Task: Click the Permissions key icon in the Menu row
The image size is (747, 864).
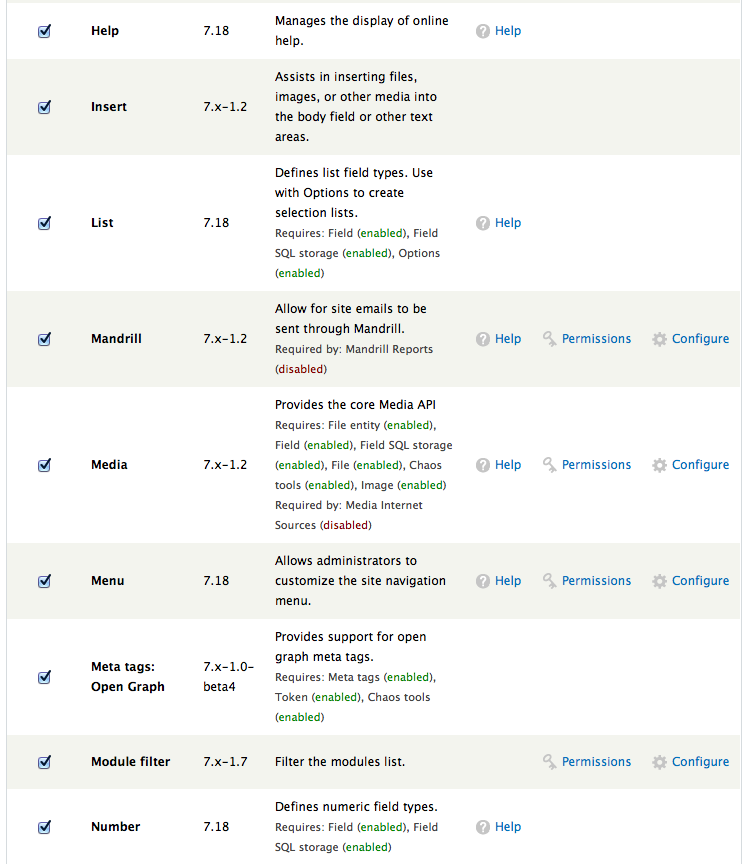Action: 551,581
